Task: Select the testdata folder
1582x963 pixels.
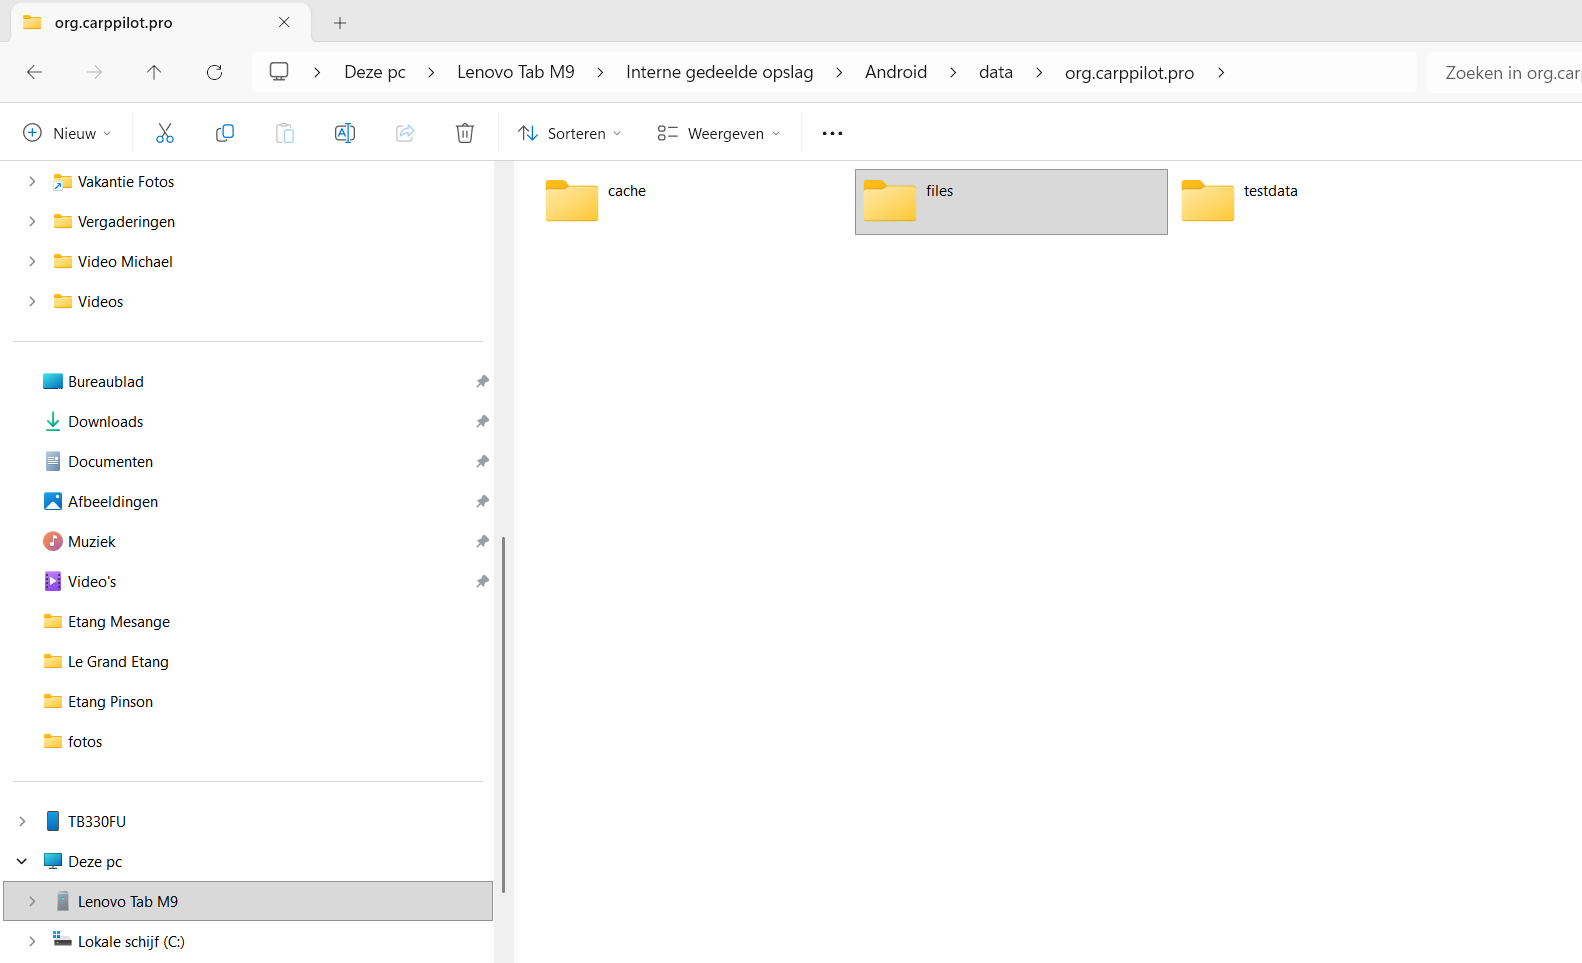Action: (1240, 201)
